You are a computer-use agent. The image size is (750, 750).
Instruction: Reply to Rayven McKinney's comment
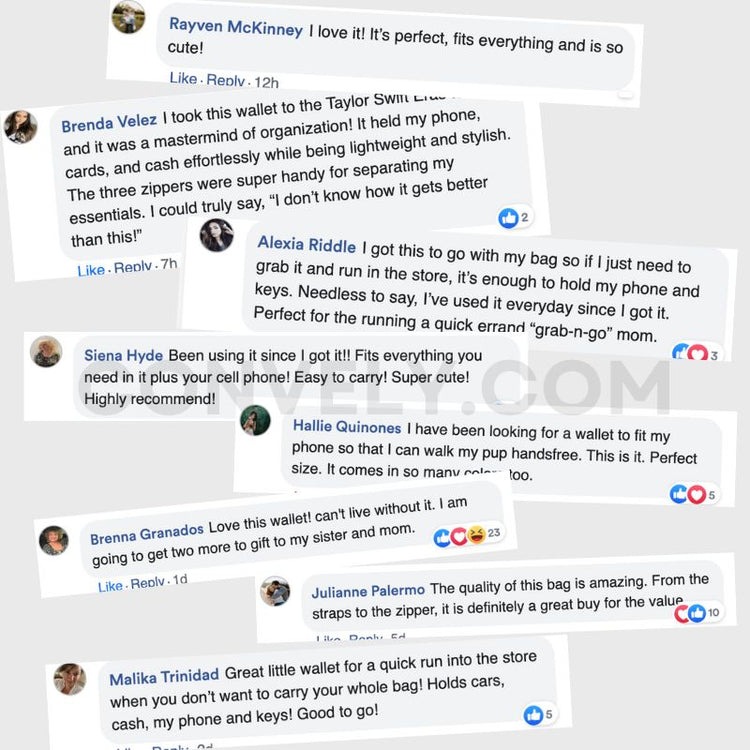[225, 81]
